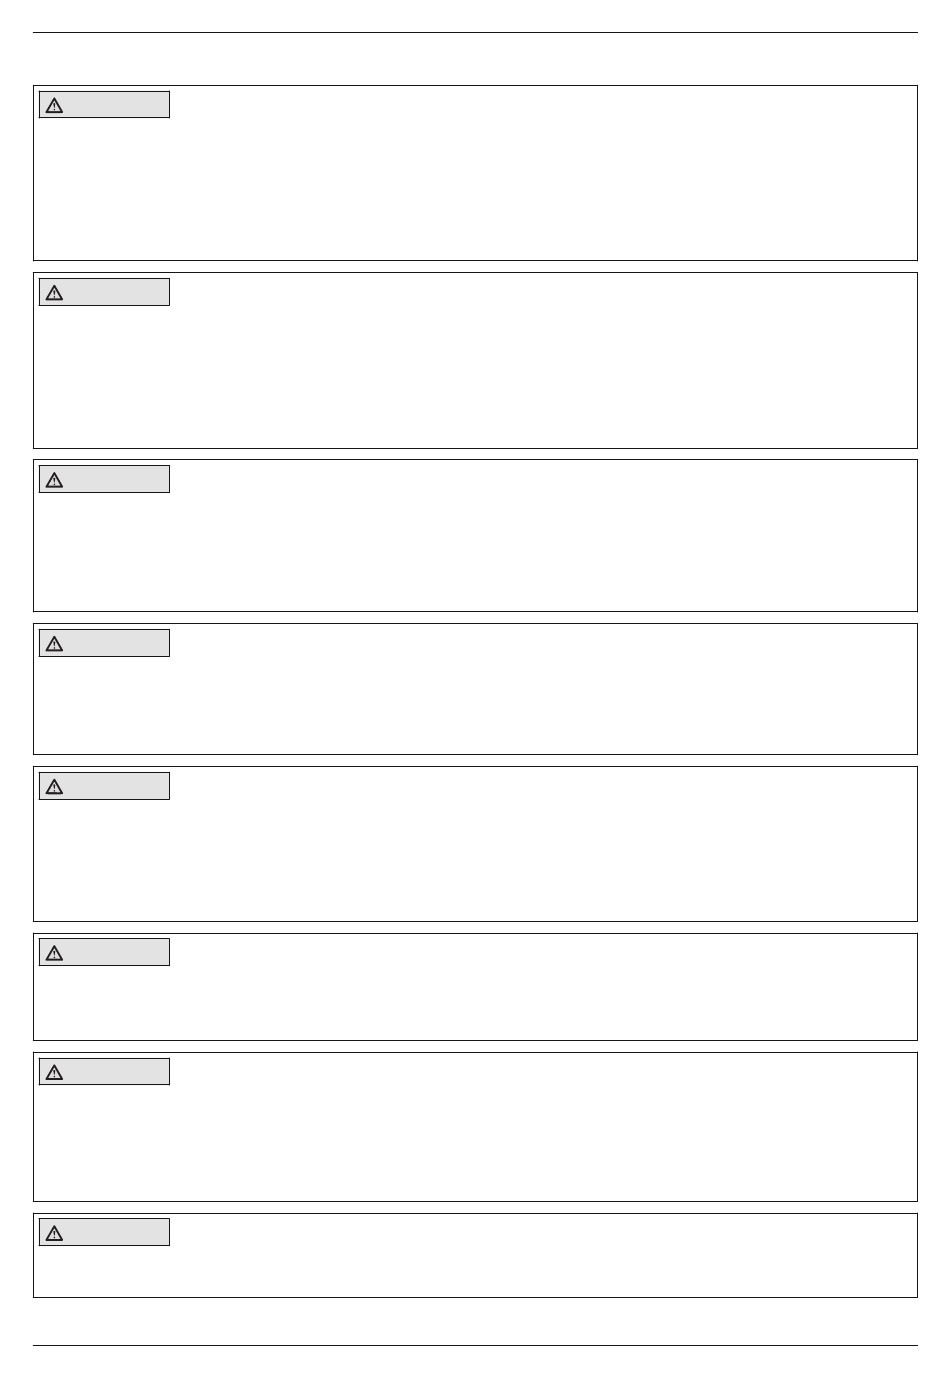The image size is (950, 1378).
Task: Select the gray label bar of the seventh warning
Action: pos(104,1072)
